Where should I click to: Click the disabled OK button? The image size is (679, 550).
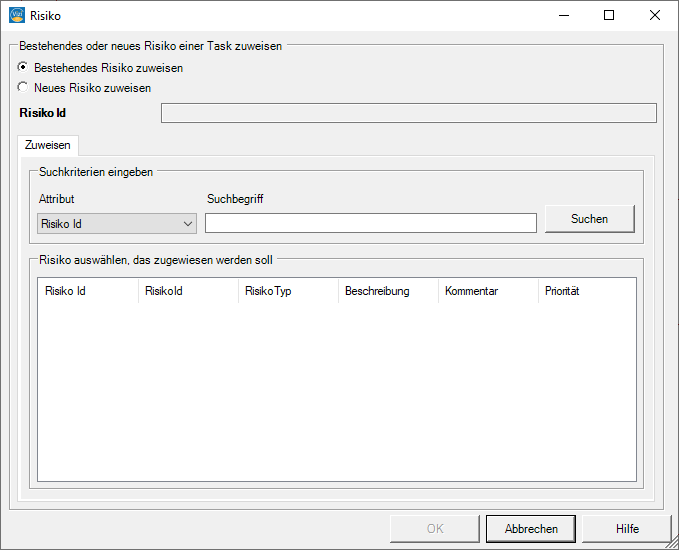tap(435, 529)
